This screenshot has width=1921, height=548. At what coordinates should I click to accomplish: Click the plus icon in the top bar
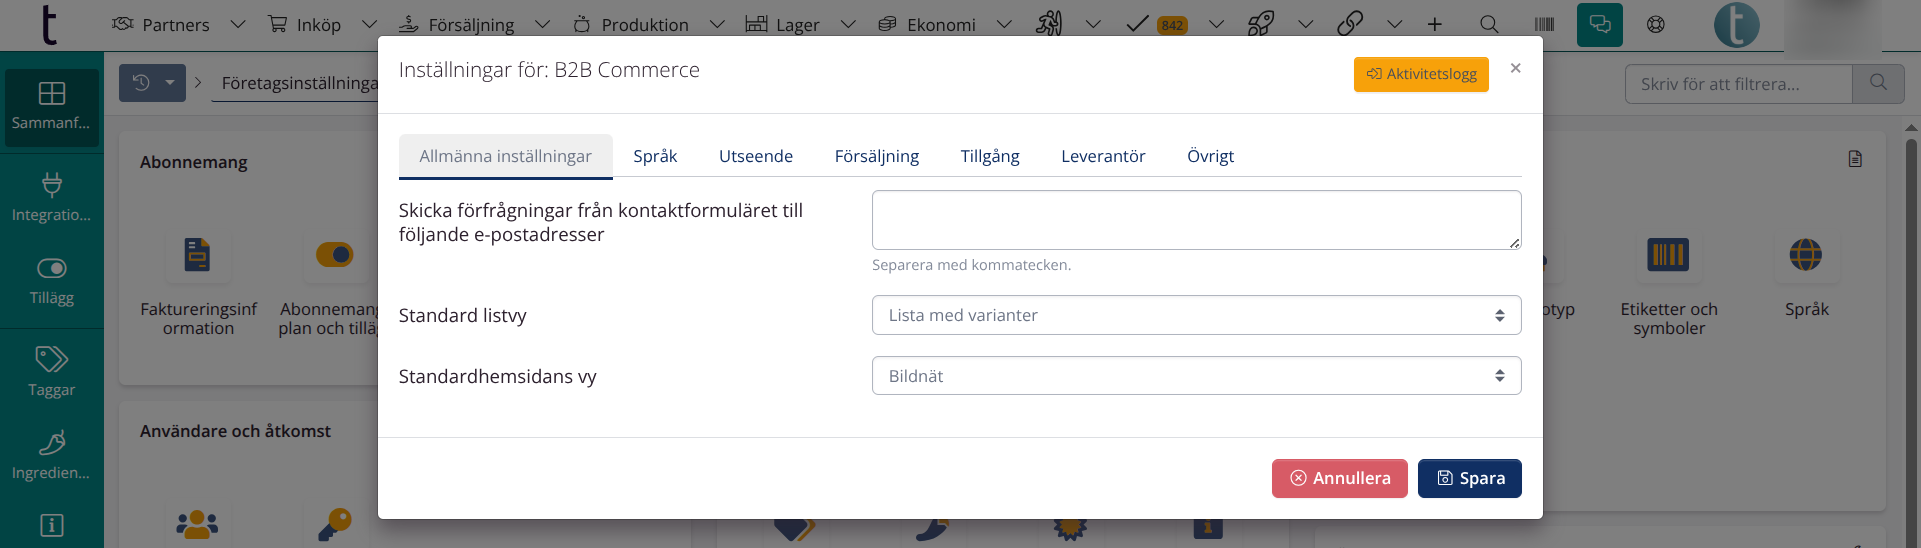coord(1435,24)
